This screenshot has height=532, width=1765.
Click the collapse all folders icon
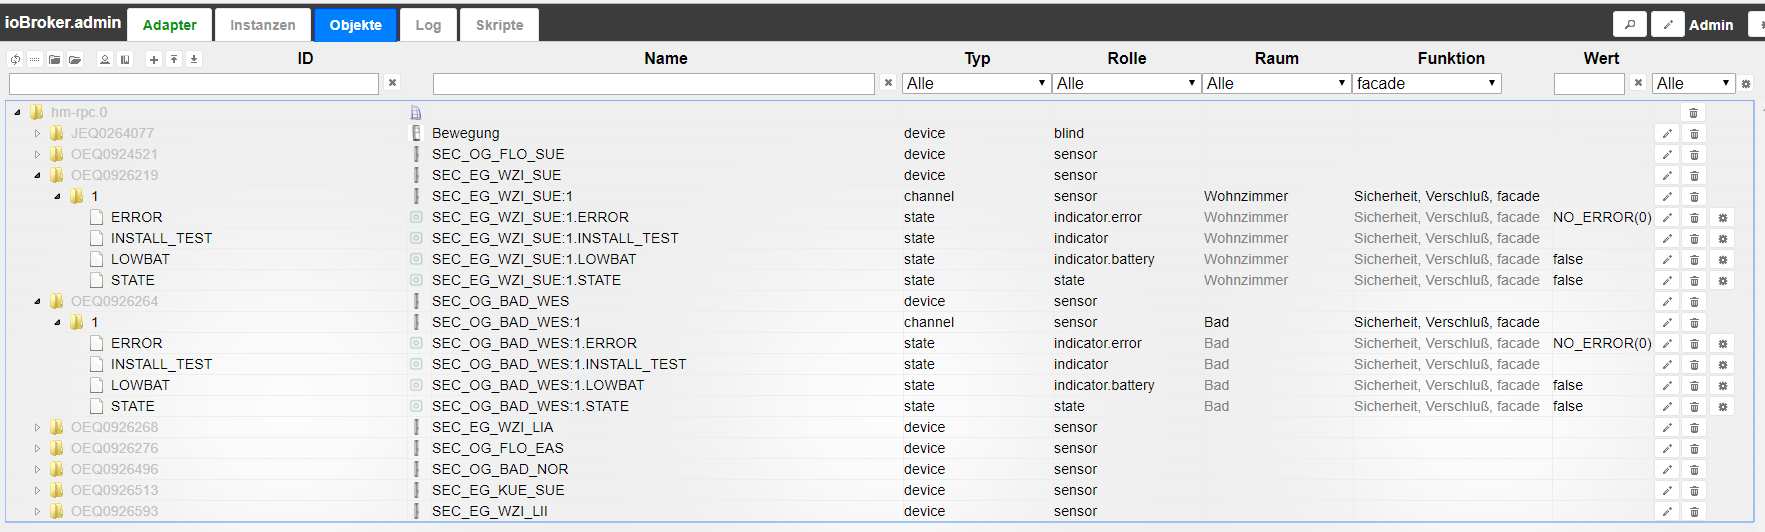[55, 60]
